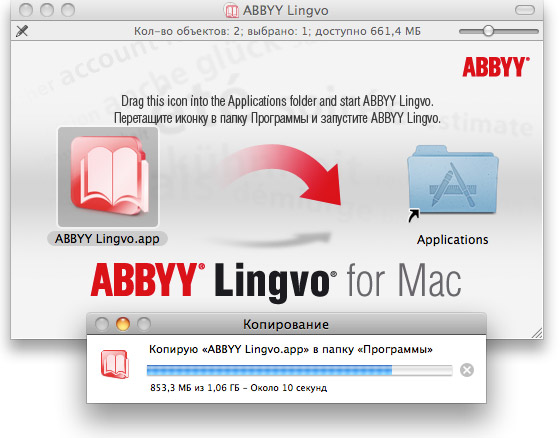
Task: Minimize the ABBYY Lingvo window
Action: pyautogui.click(x=47, y=10)
